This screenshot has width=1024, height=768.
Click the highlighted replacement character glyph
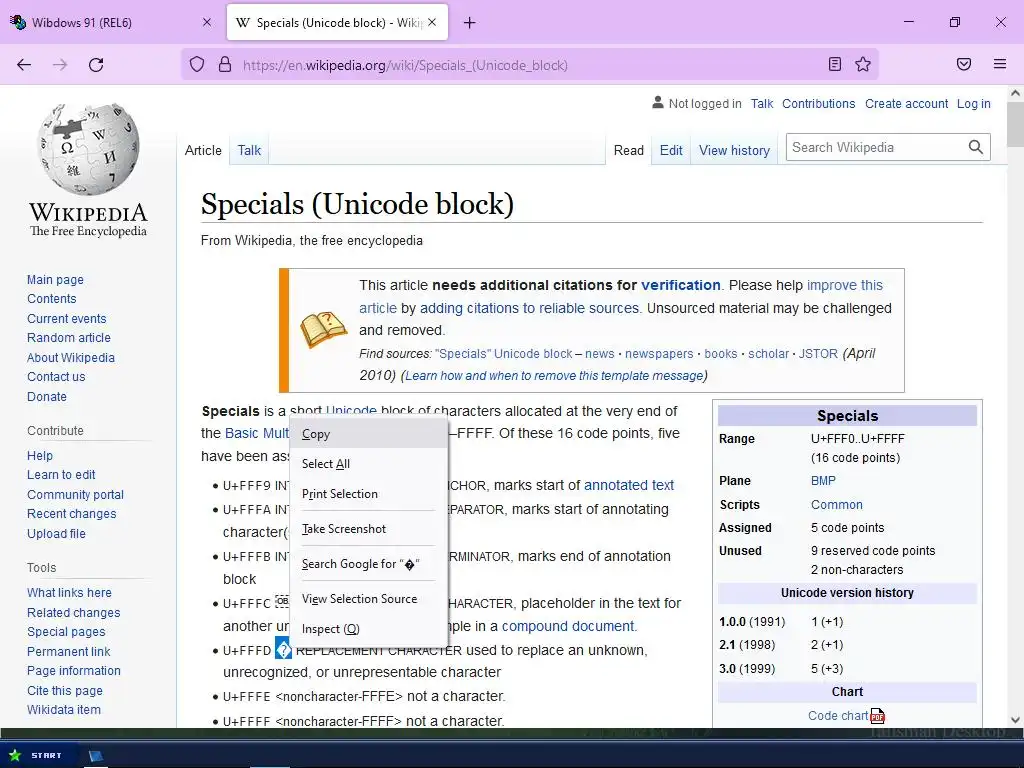pyautogui.click(x=283, y=648)
